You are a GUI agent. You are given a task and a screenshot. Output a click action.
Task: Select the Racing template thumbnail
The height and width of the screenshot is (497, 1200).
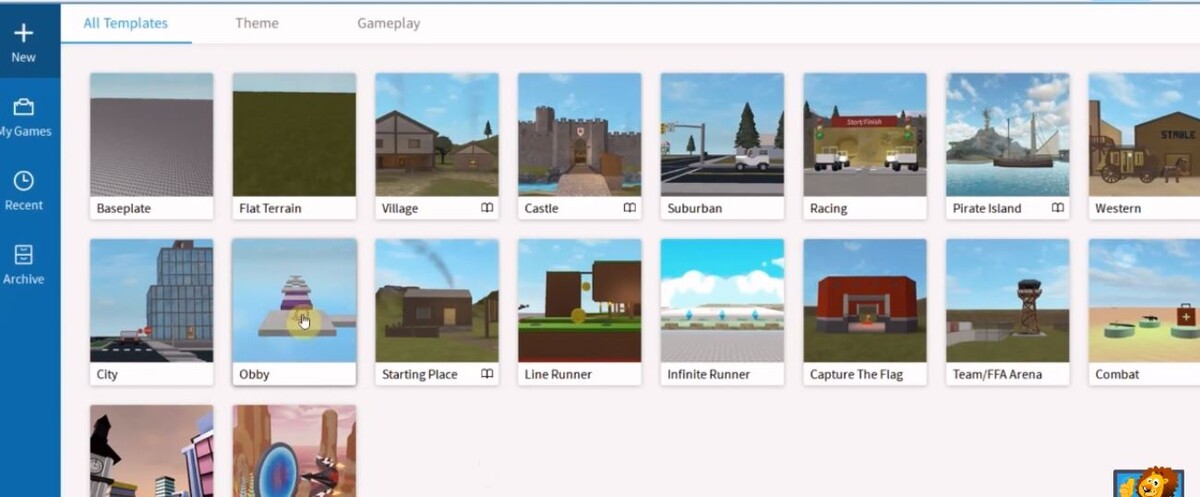(865, 134)
